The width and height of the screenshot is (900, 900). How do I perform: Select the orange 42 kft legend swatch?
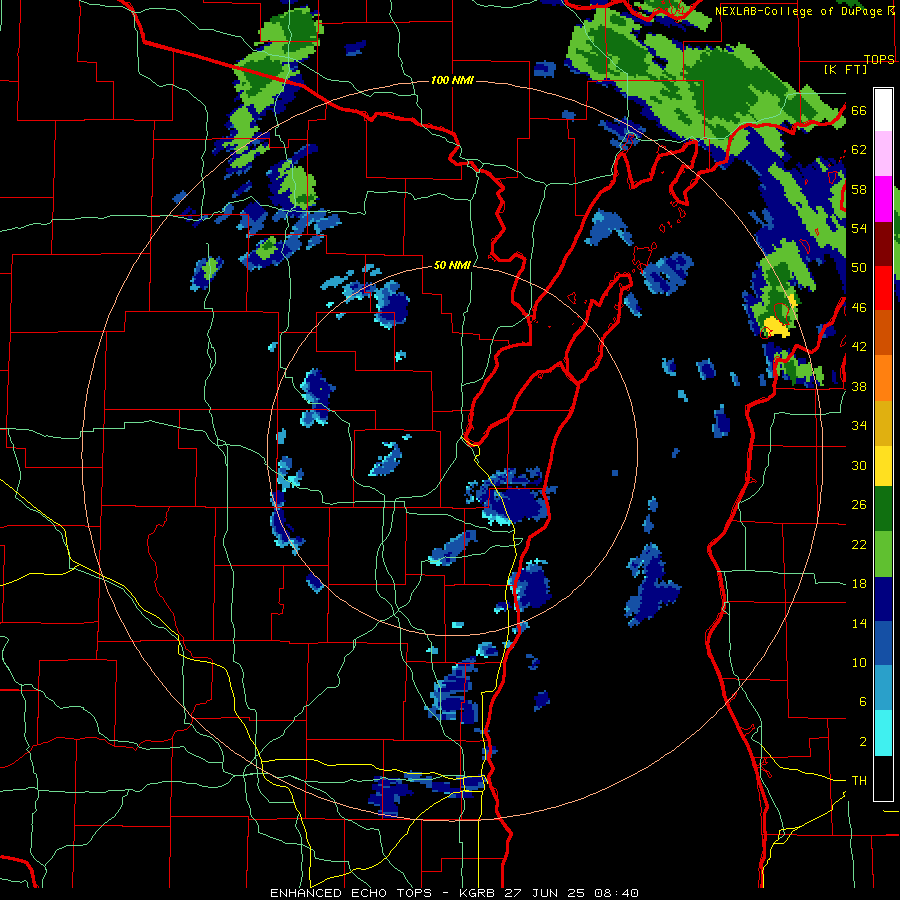pyautogui.click(x=883, y=378)
